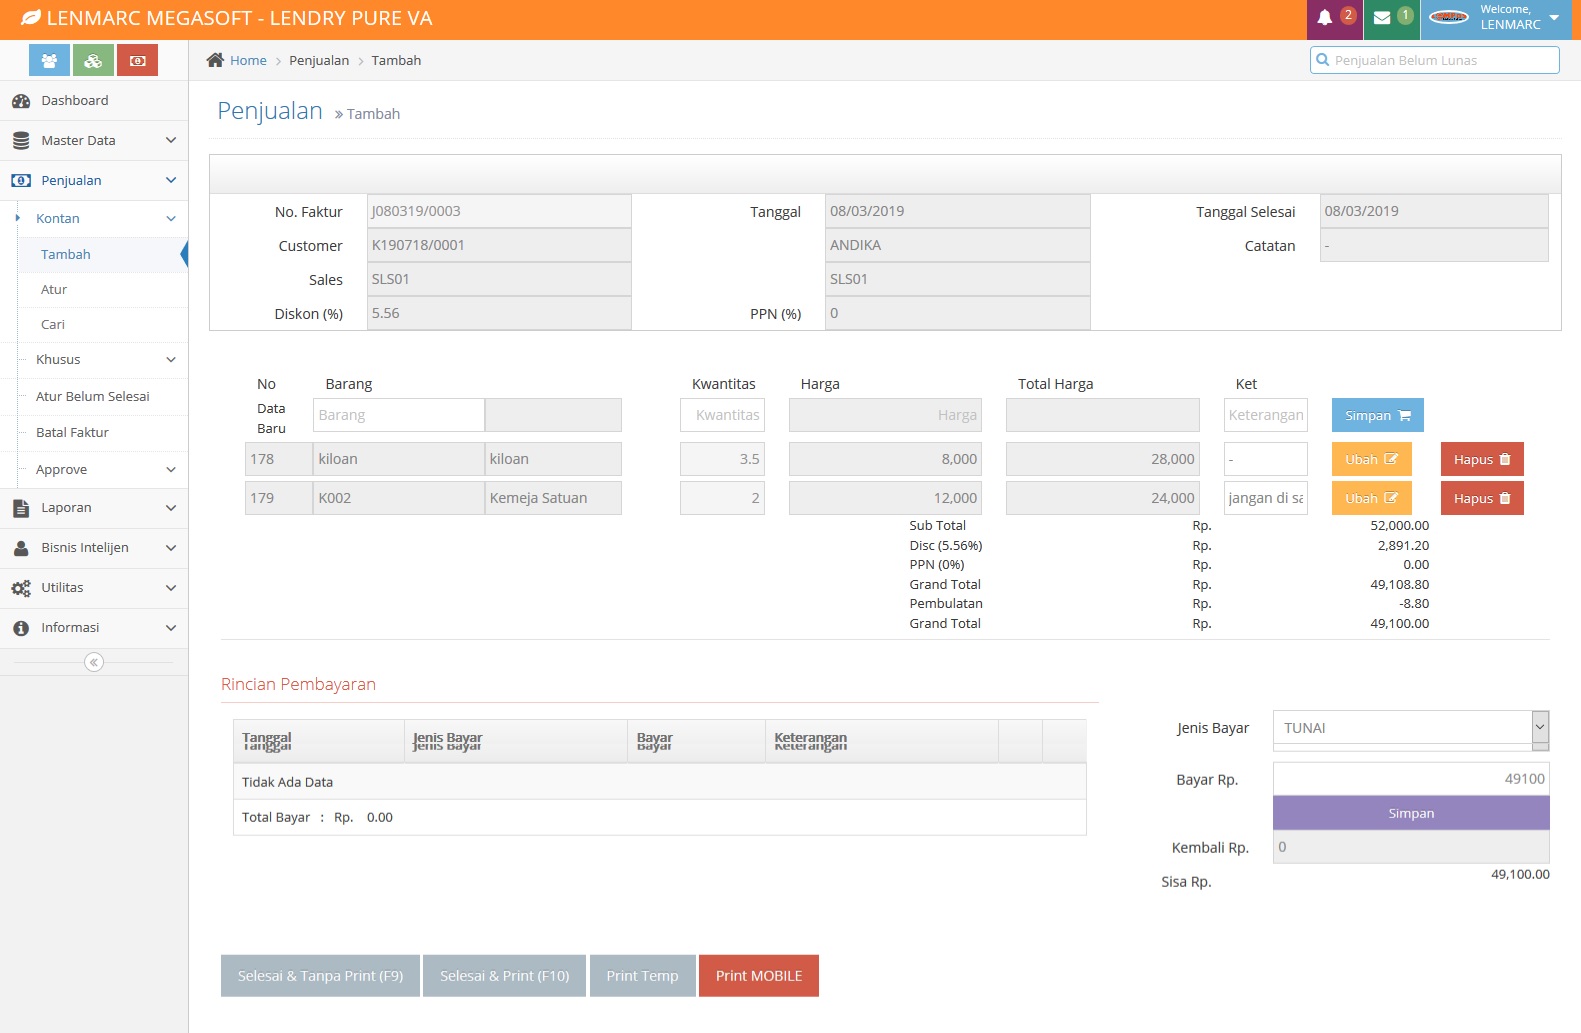The image size is (1581, 1033).
Task: Expand the Master Data menu chevron
Action: click(x=171, y=140)
